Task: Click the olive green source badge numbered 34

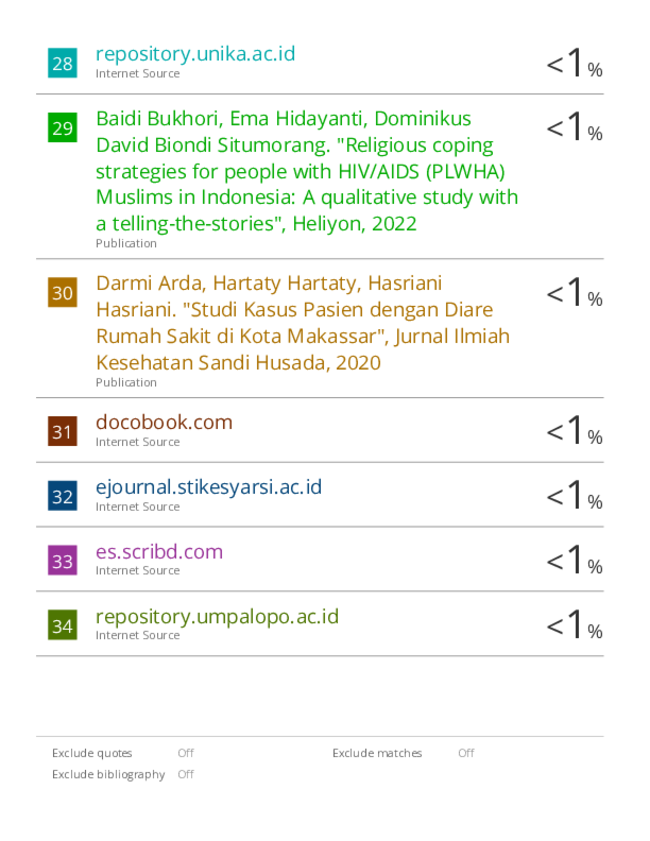Action: click(x=62, y=625)
